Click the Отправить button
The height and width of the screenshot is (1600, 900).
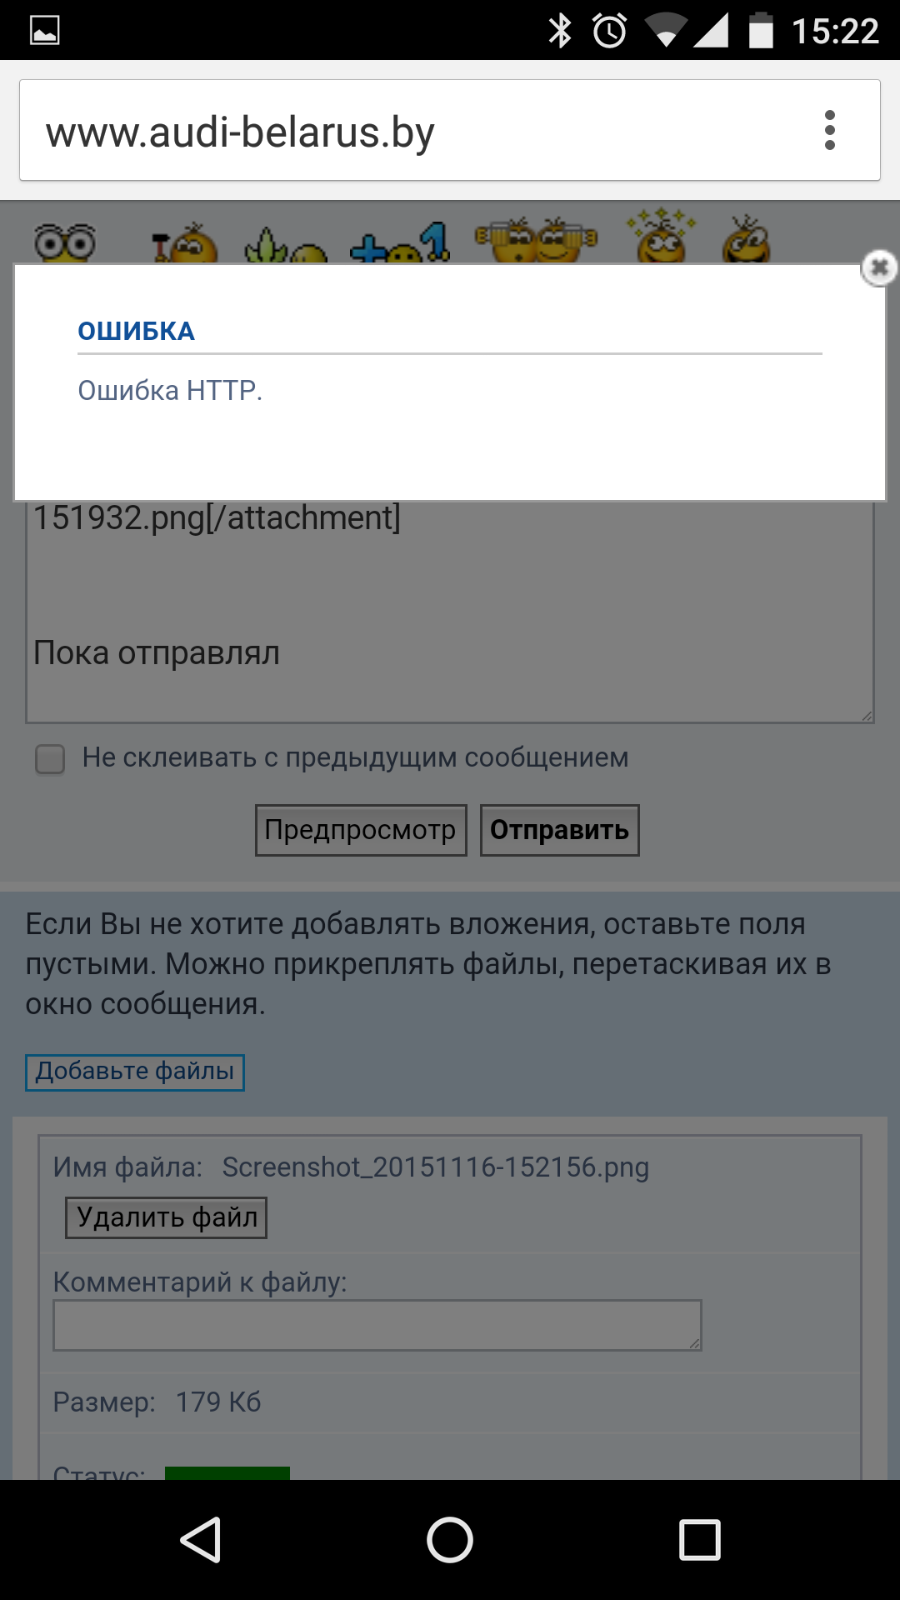560,830
